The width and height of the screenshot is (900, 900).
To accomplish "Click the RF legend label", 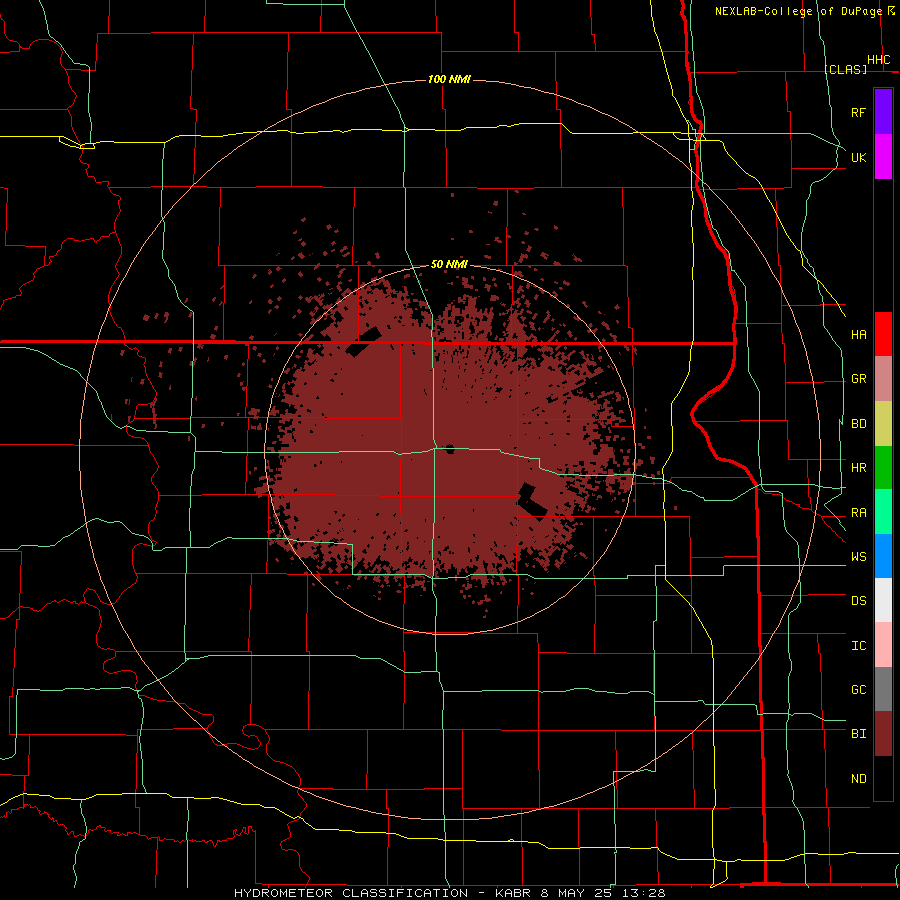I will (x=858, y=112).
